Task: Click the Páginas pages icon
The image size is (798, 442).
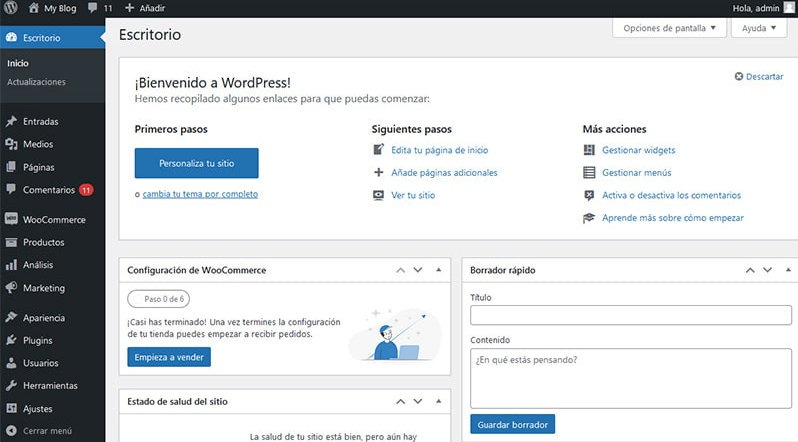Action: 11,167
